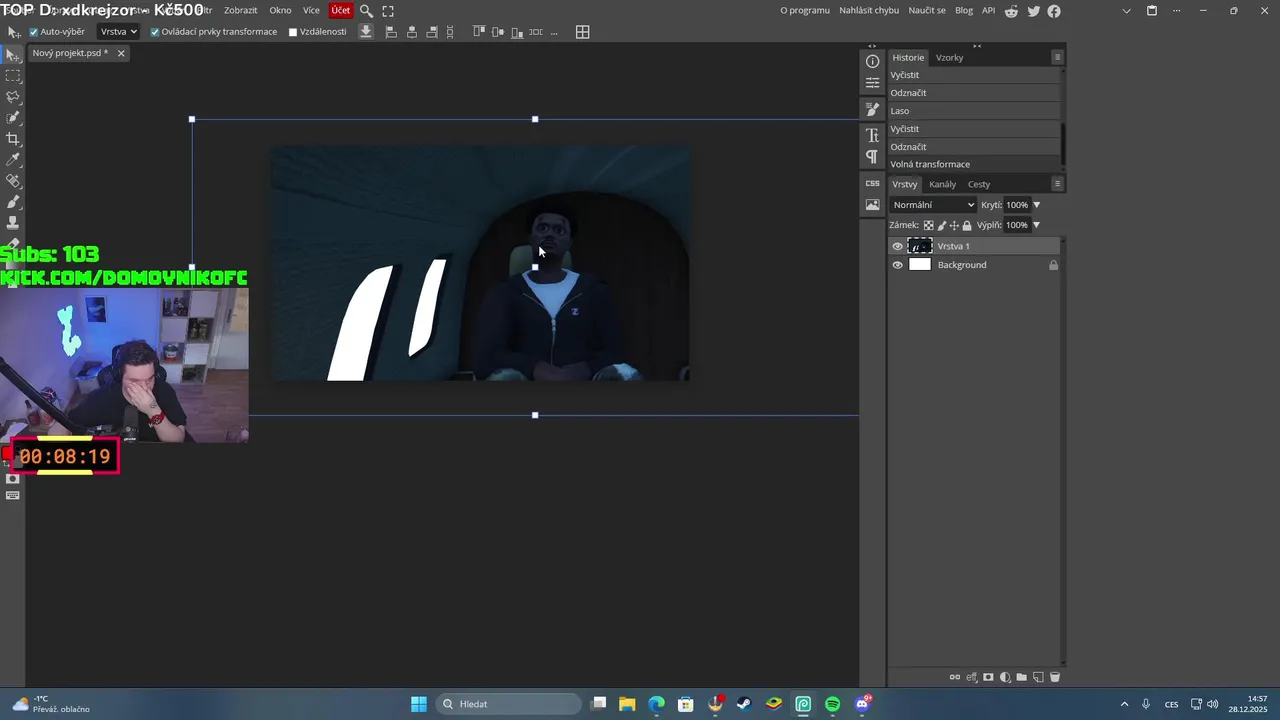Open the Krytí opacity slider arrow
1280x720 pixels.
click(x=1036, y=205)
